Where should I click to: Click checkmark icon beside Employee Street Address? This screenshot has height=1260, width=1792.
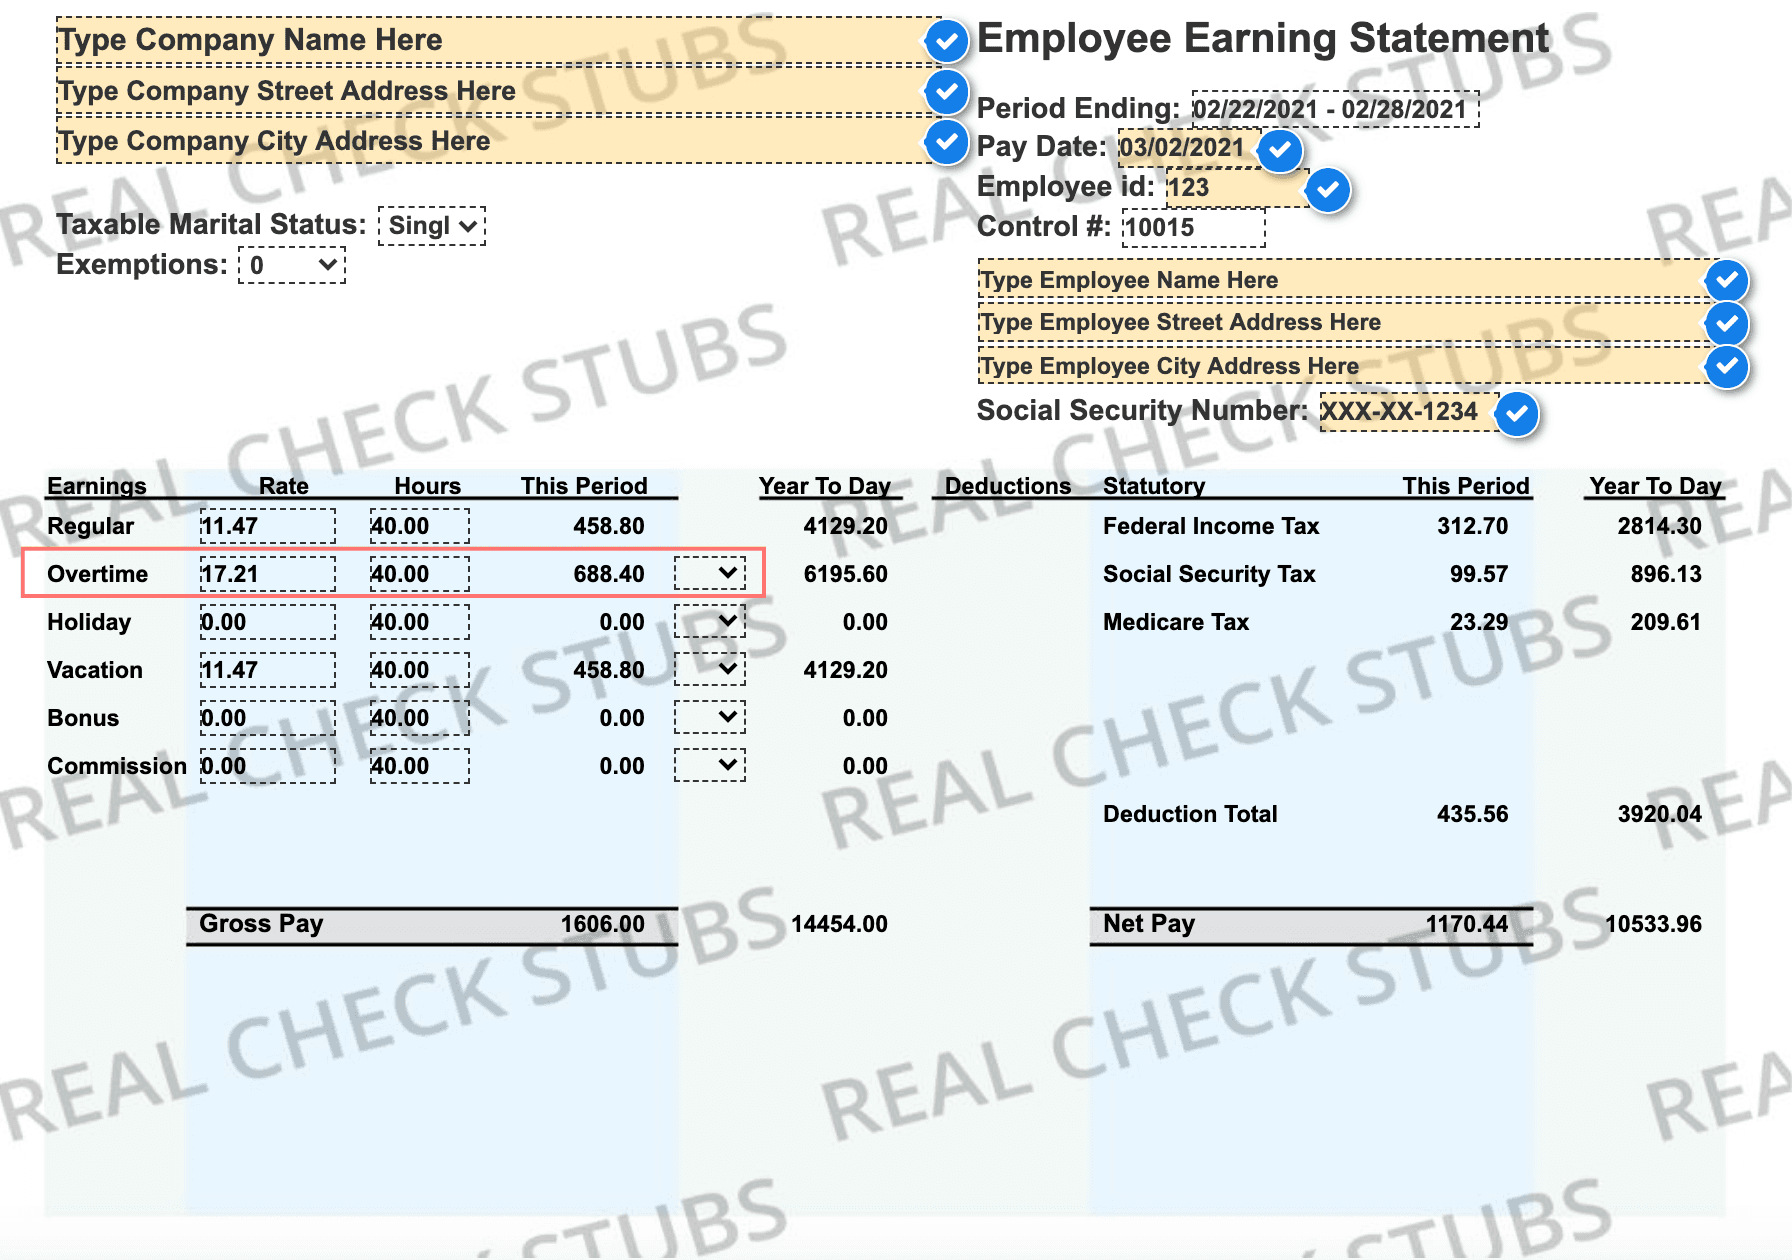click(1727, 323)
